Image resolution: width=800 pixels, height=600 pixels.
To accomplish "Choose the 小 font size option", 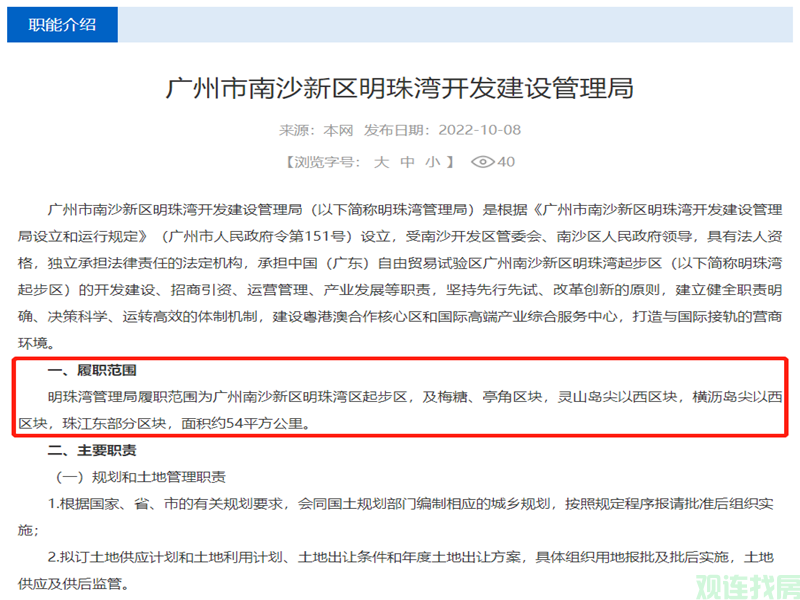I will 432,162.
